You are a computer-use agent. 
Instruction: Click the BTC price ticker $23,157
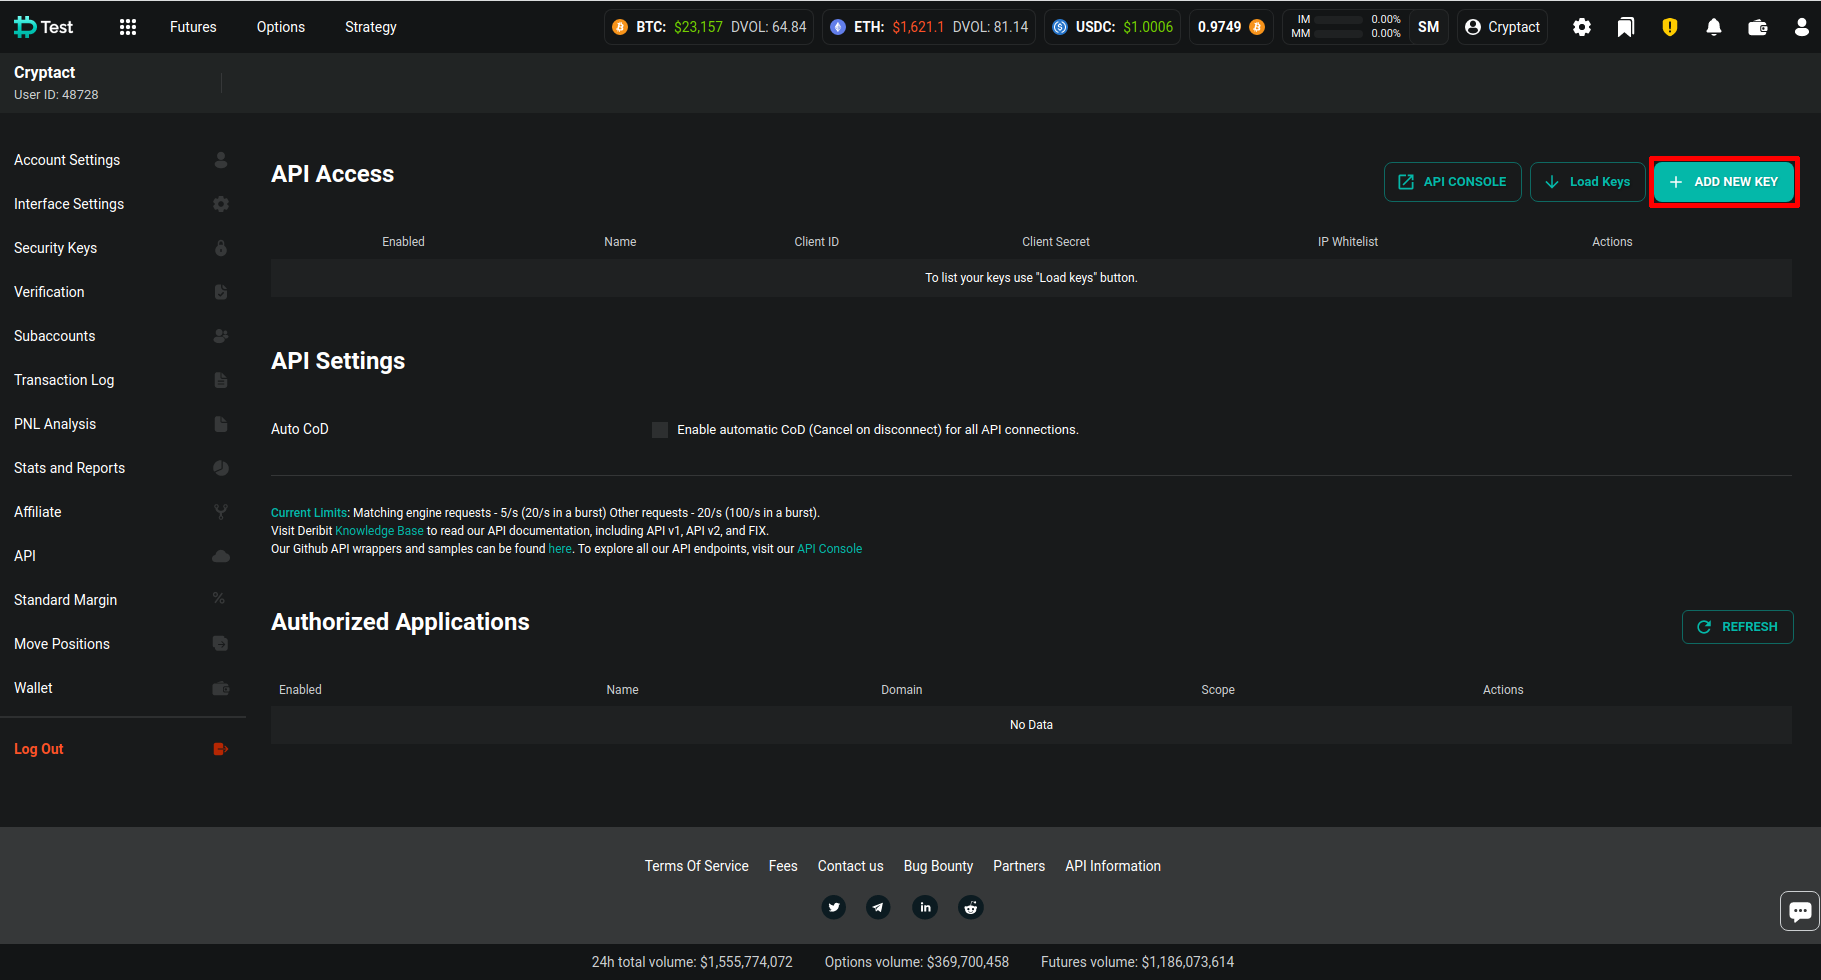(698, 27)
